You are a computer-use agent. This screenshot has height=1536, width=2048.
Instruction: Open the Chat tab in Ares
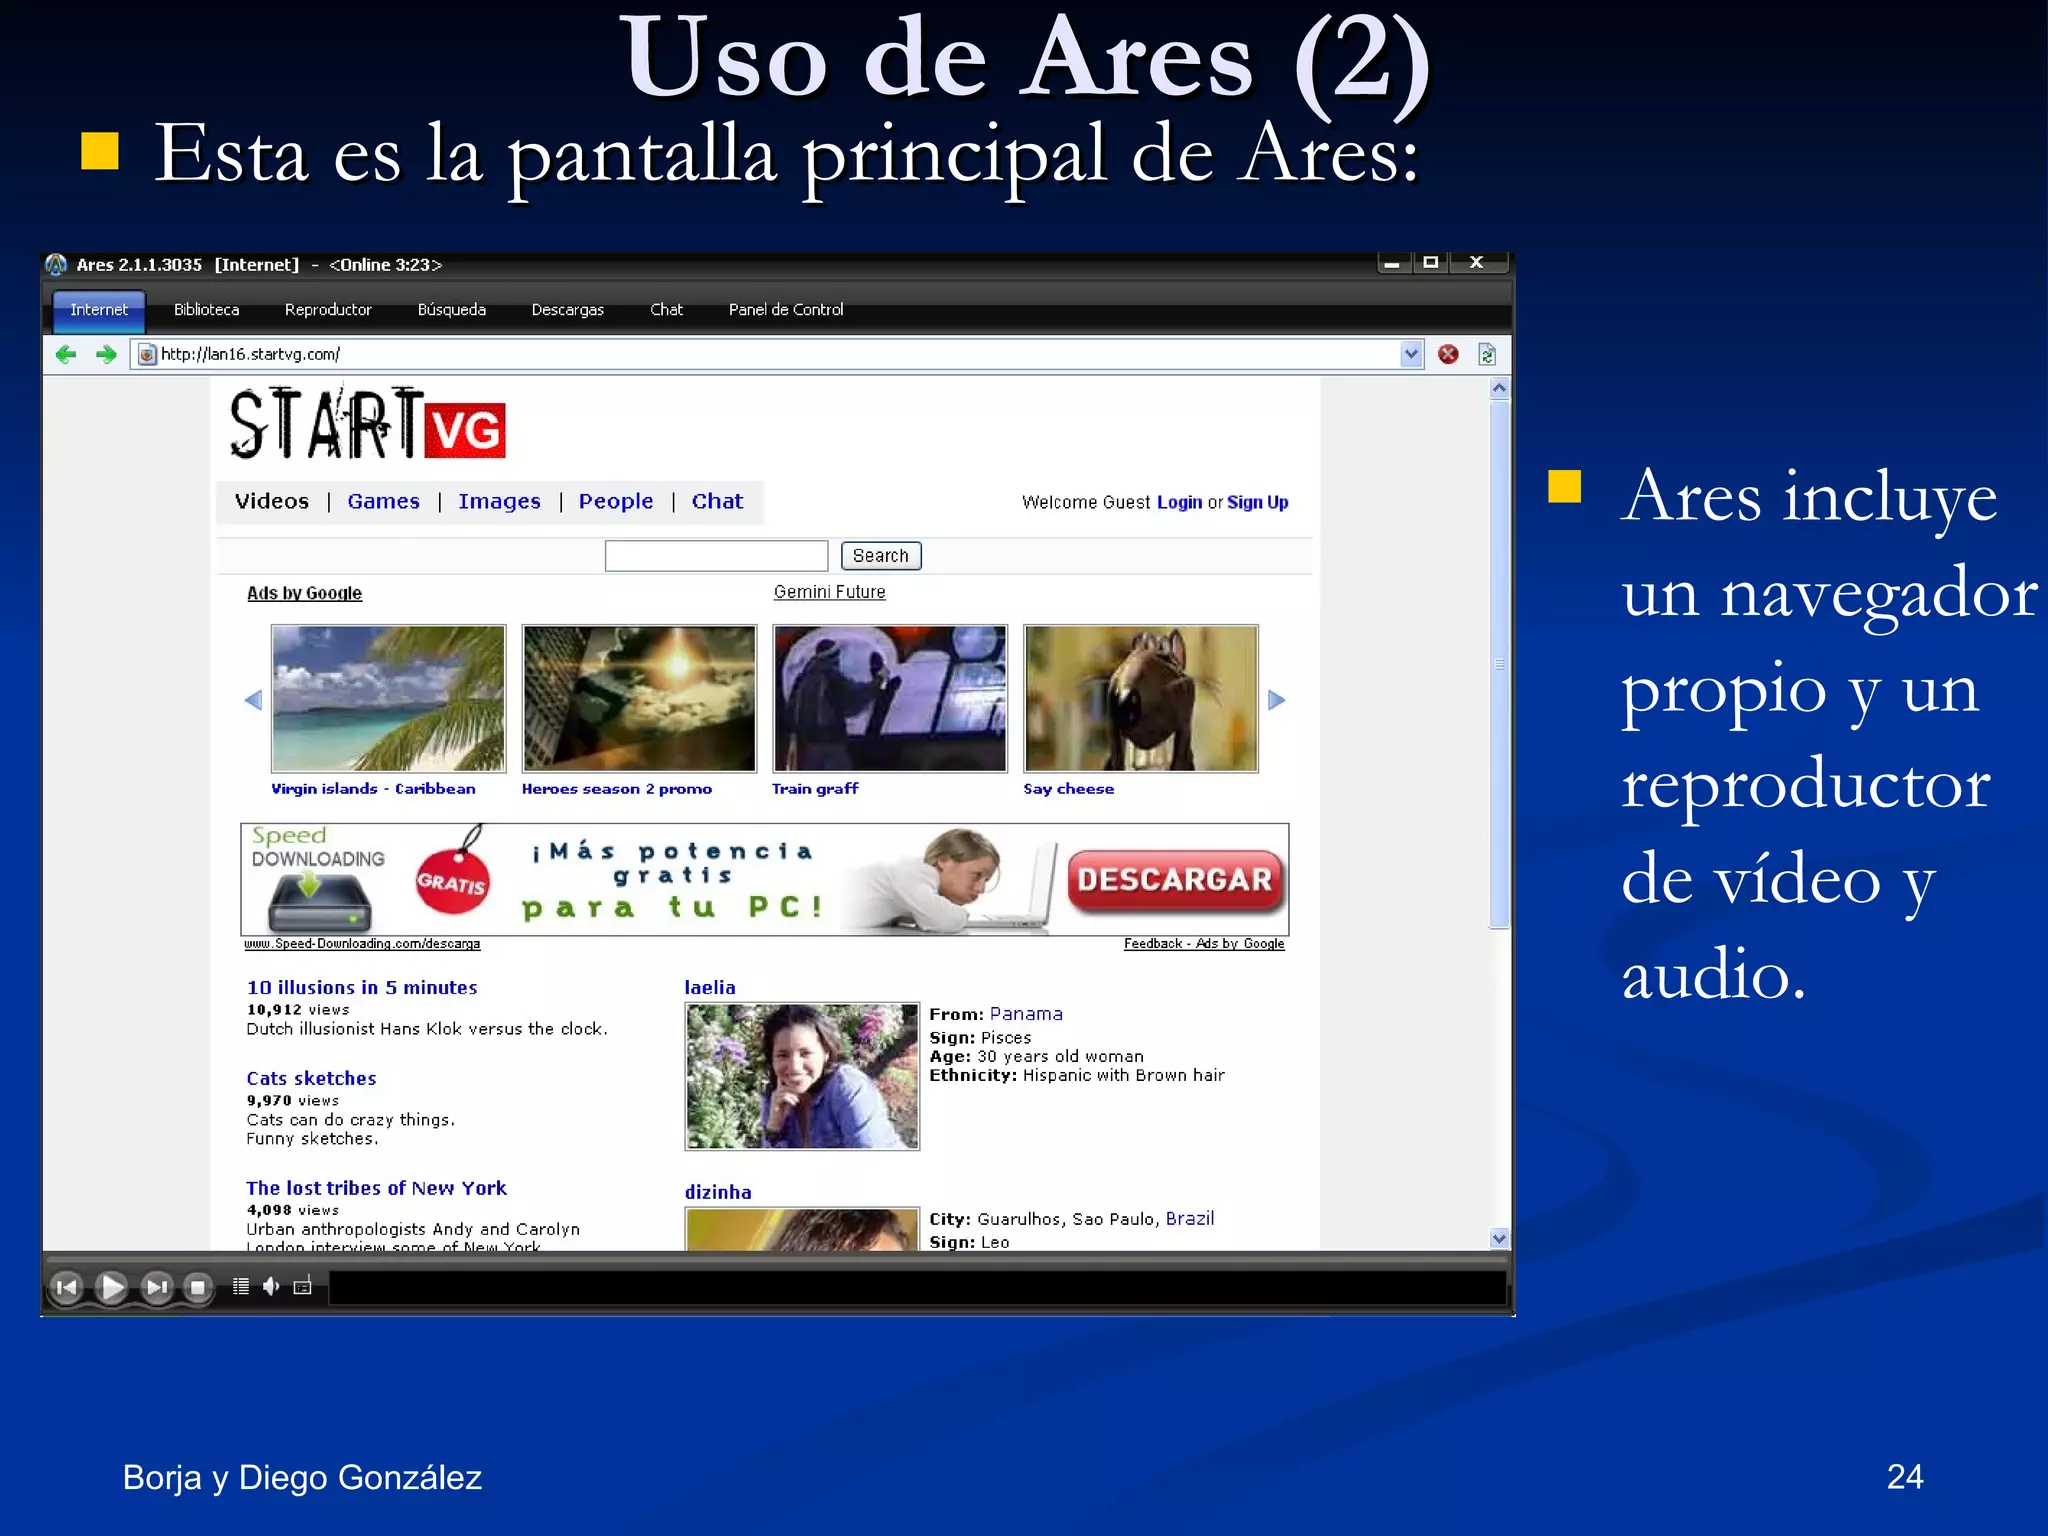(666, 310)
